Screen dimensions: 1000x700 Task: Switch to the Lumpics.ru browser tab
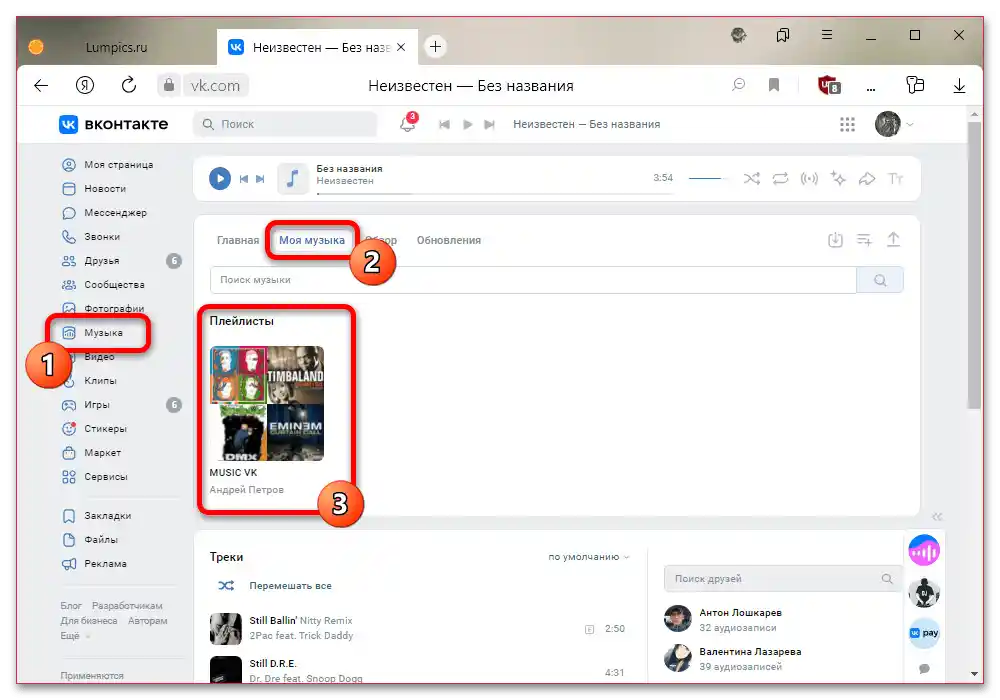[116, 48]
